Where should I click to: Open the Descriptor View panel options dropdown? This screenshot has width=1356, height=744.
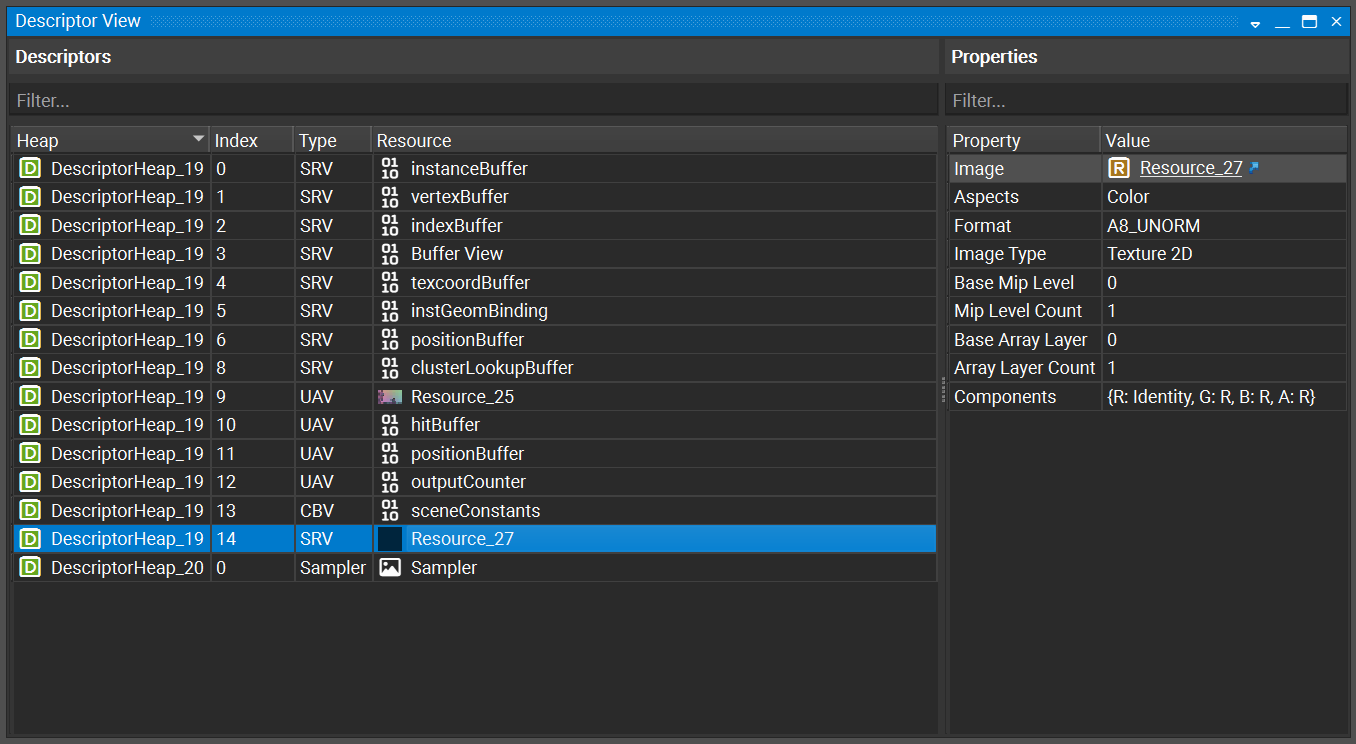click(1255, 22)
